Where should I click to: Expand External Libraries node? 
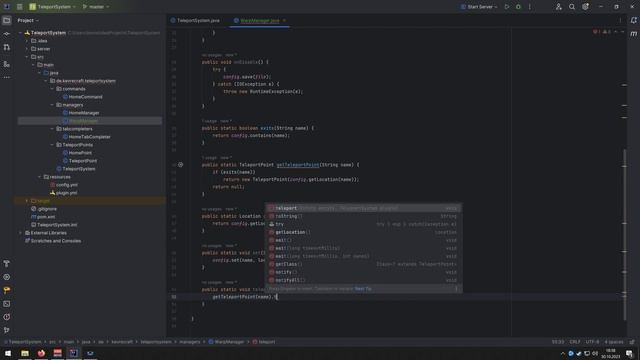coord(20,233)
